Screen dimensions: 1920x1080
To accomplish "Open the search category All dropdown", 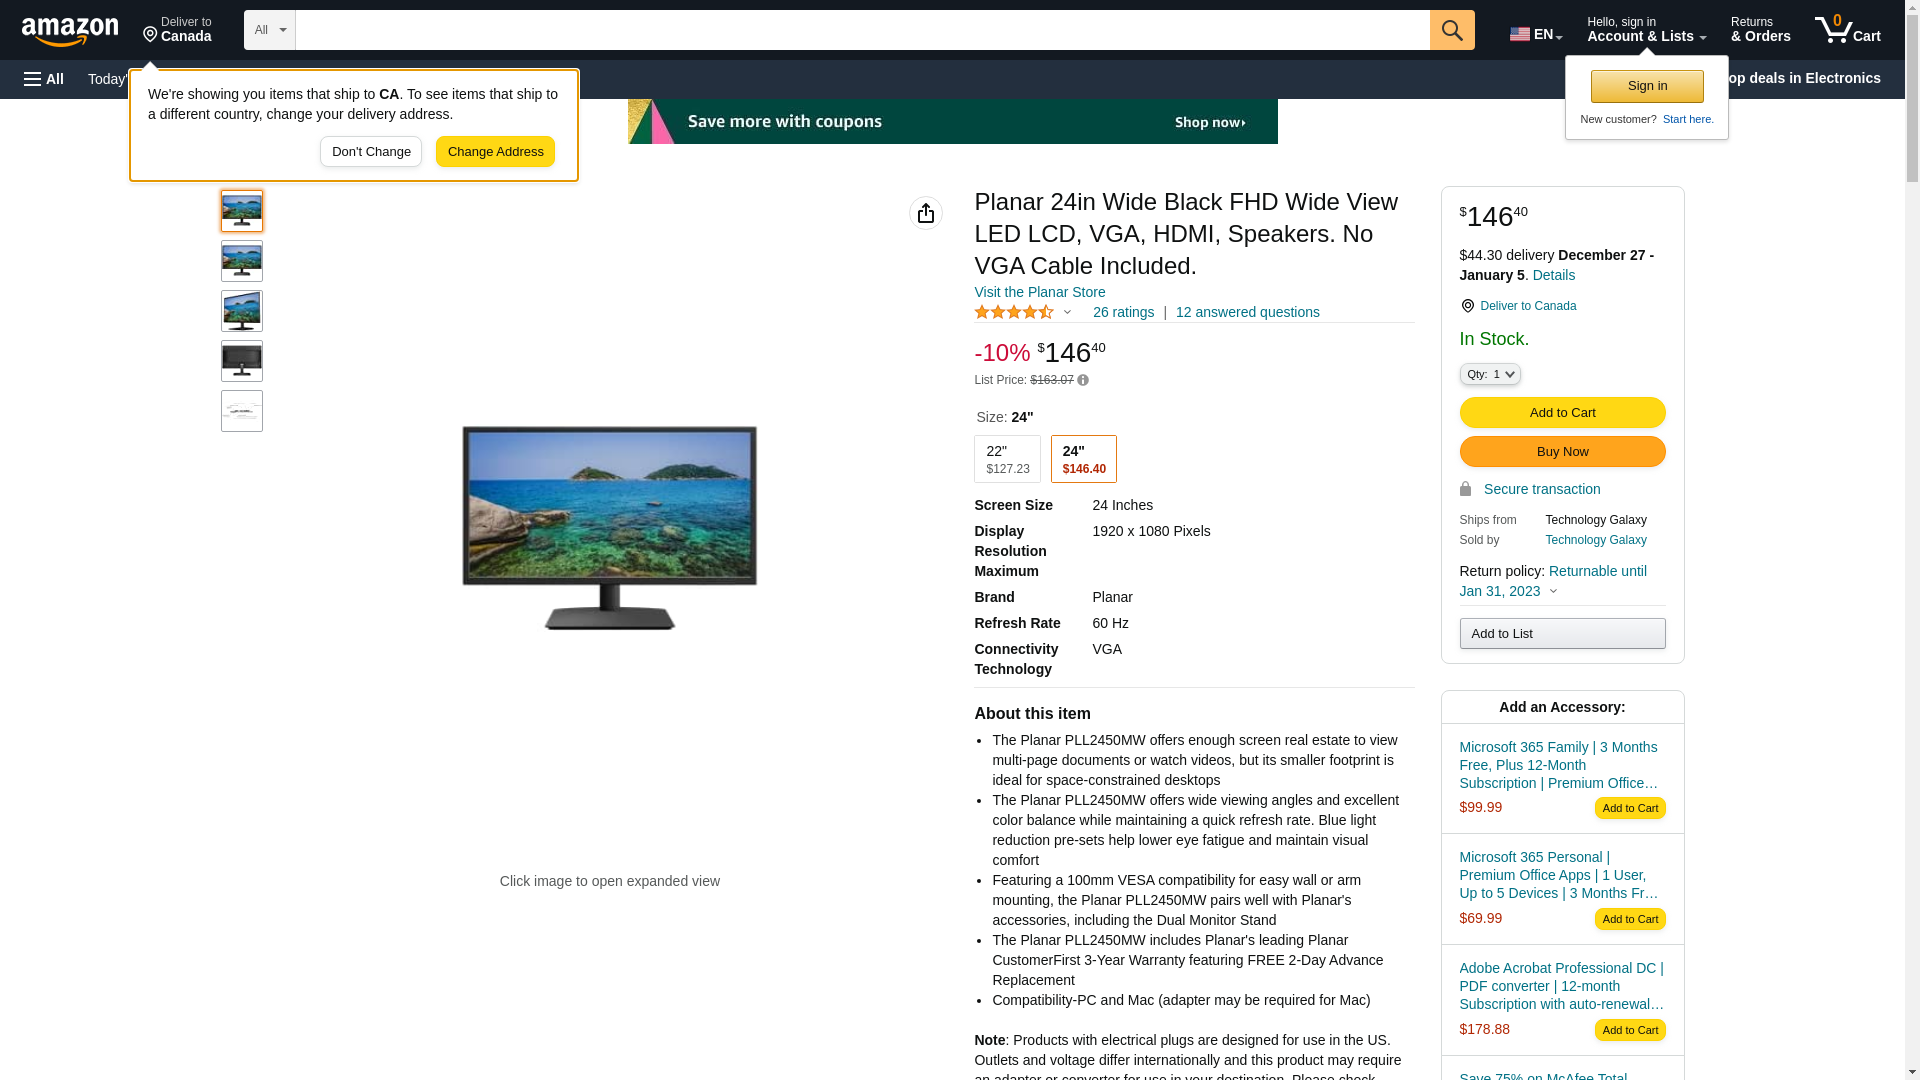I will point(270,30).
